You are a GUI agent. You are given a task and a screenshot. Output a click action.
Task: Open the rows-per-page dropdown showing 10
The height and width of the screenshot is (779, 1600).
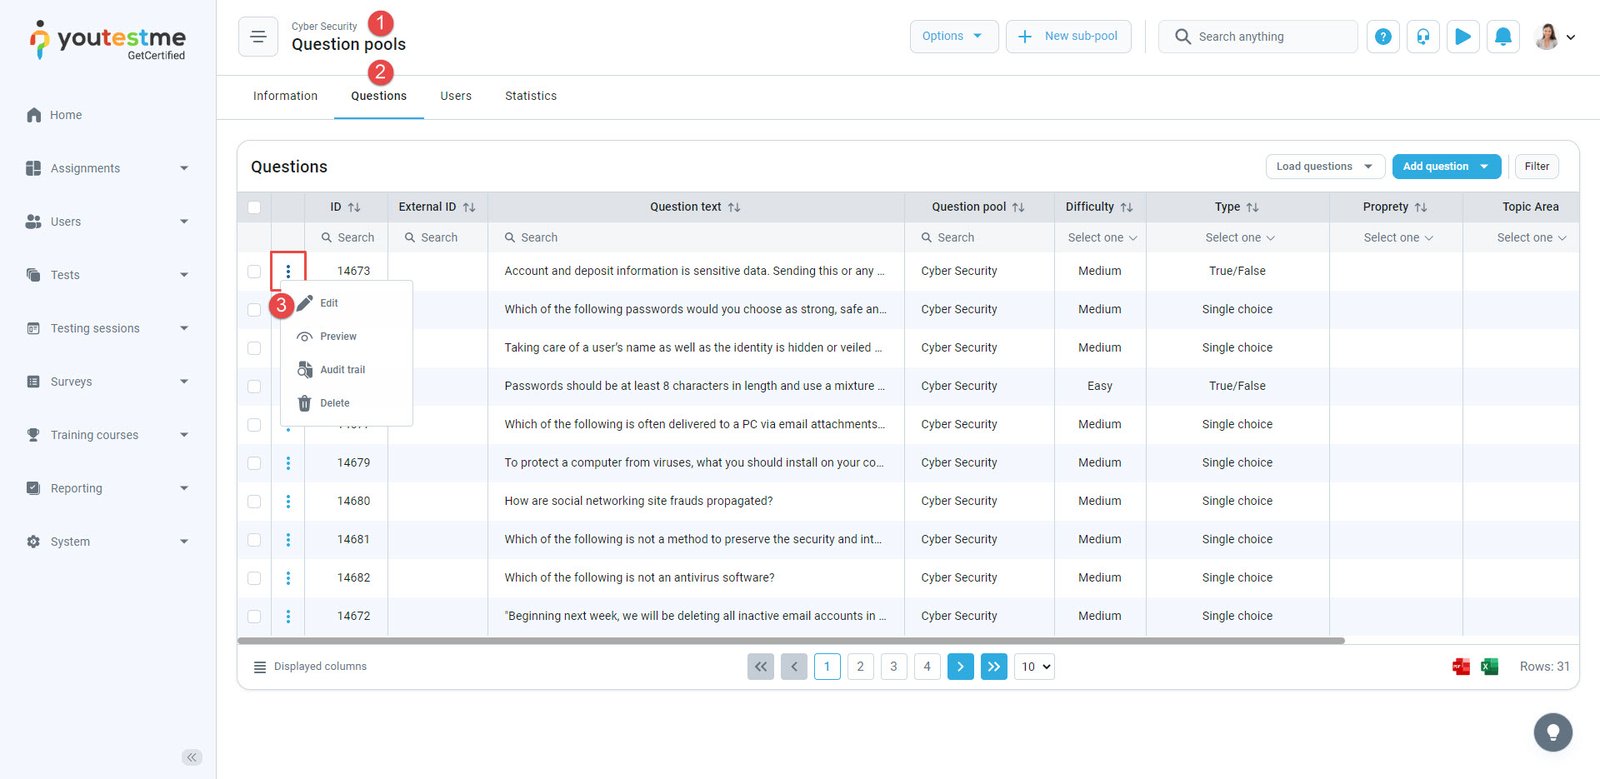[x=1034, y=667]
